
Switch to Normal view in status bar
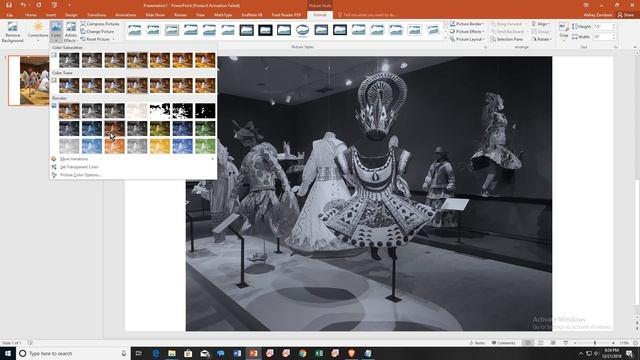point(528,343)
